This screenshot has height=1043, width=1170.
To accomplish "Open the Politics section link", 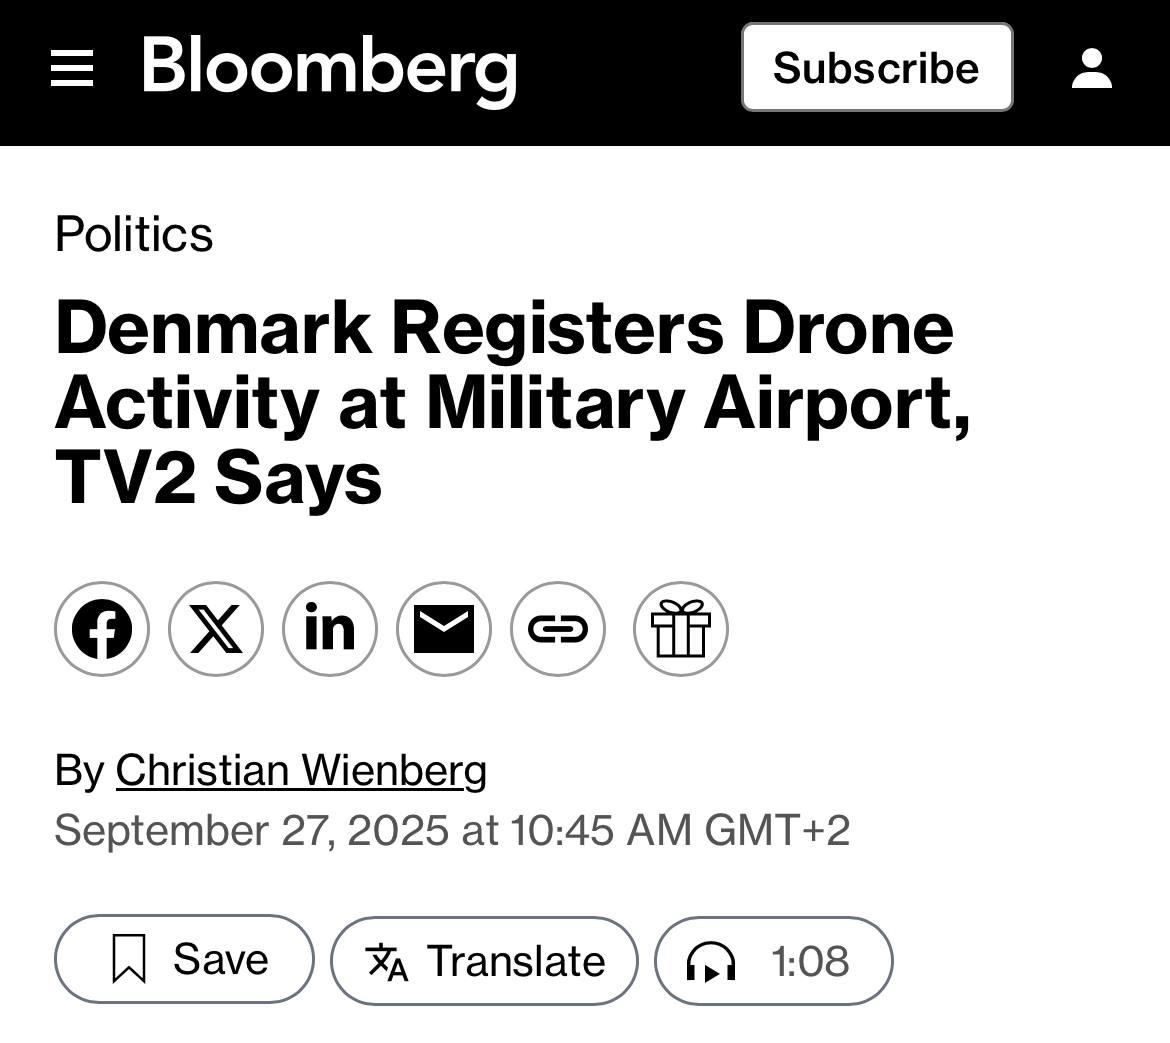I will [134, 234].
